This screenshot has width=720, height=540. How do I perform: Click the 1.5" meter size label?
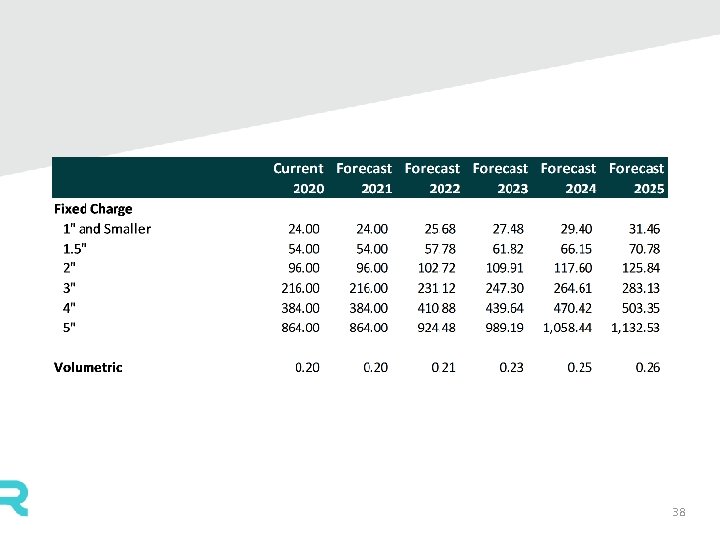pos(75,248)
